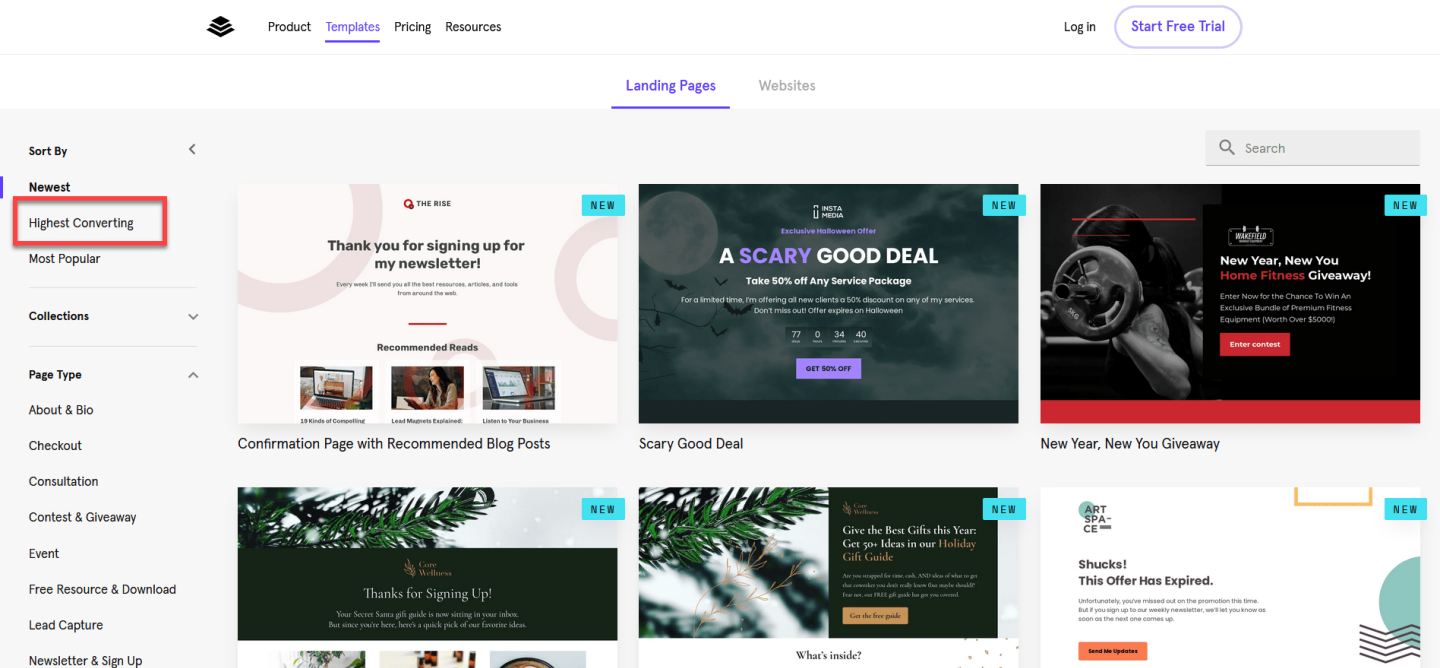The image size is (1440, 668).
Task: Click the NEW badge on the Confirmation Page template
Action: (x=603, y=205)
